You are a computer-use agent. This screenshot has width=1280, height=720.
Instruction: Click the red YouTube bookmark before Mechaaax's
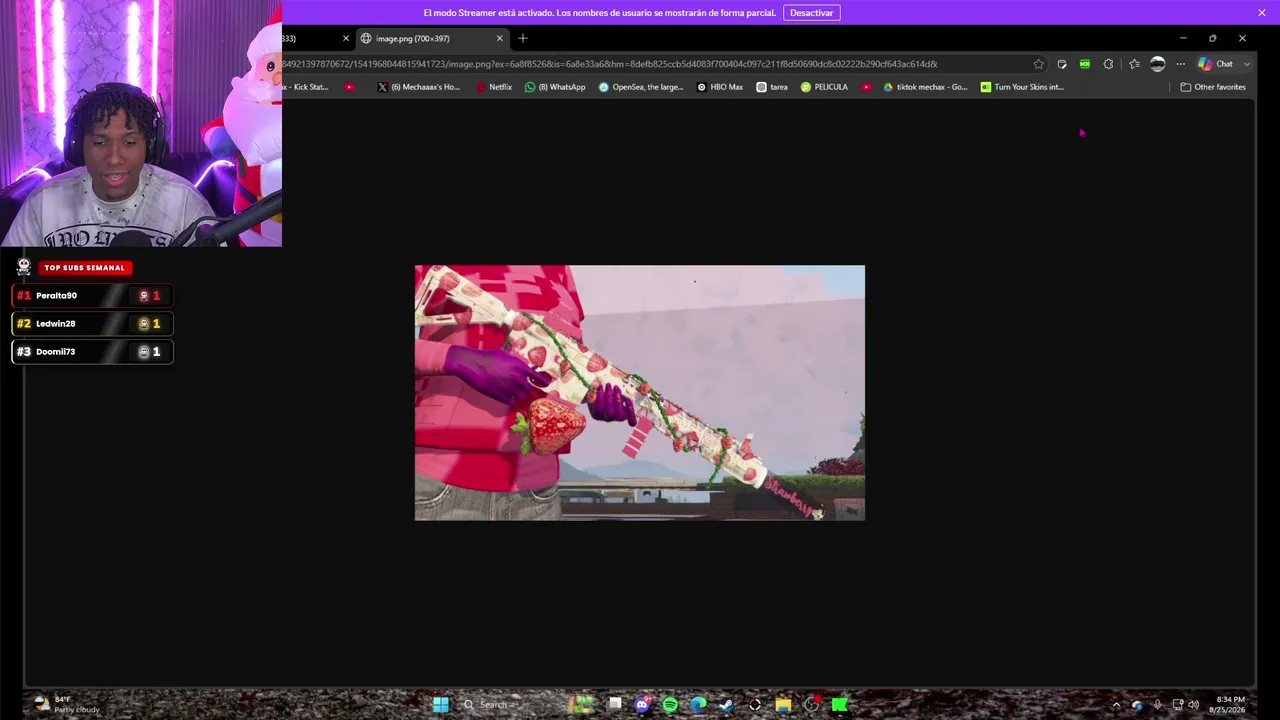pos(349,87)
